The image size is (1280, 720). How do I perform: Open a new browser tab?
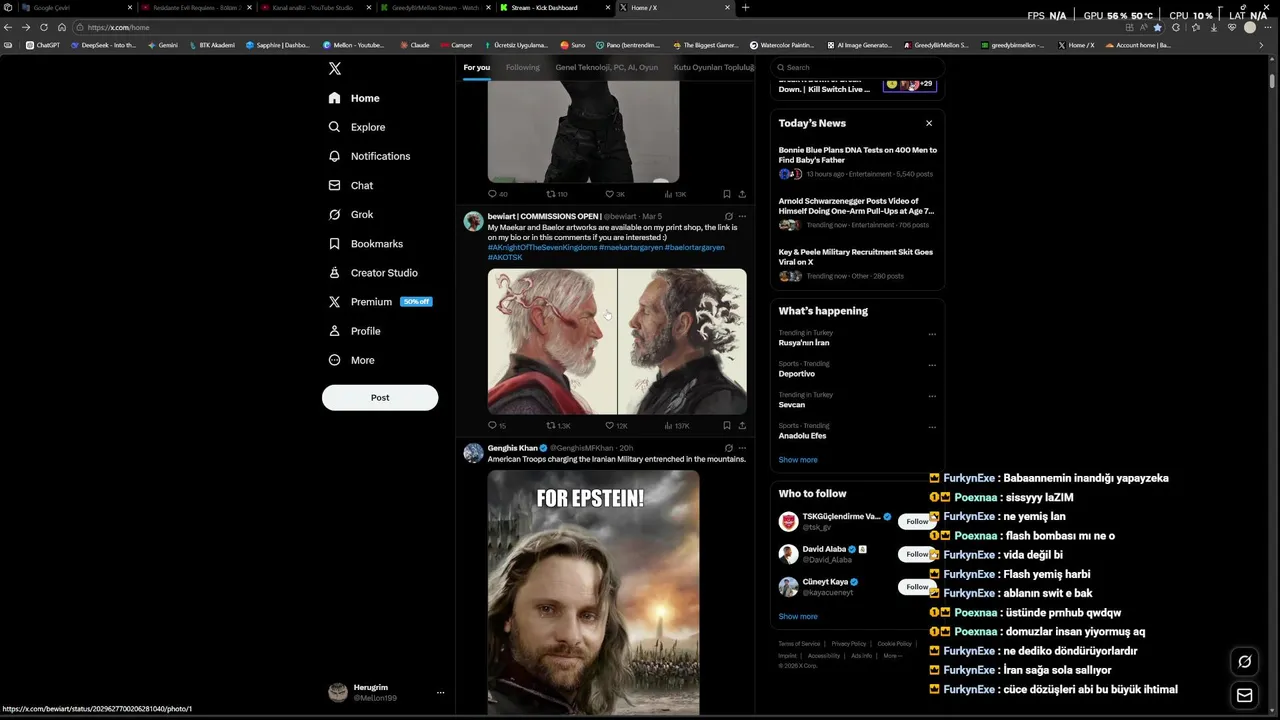pos(745,7)
